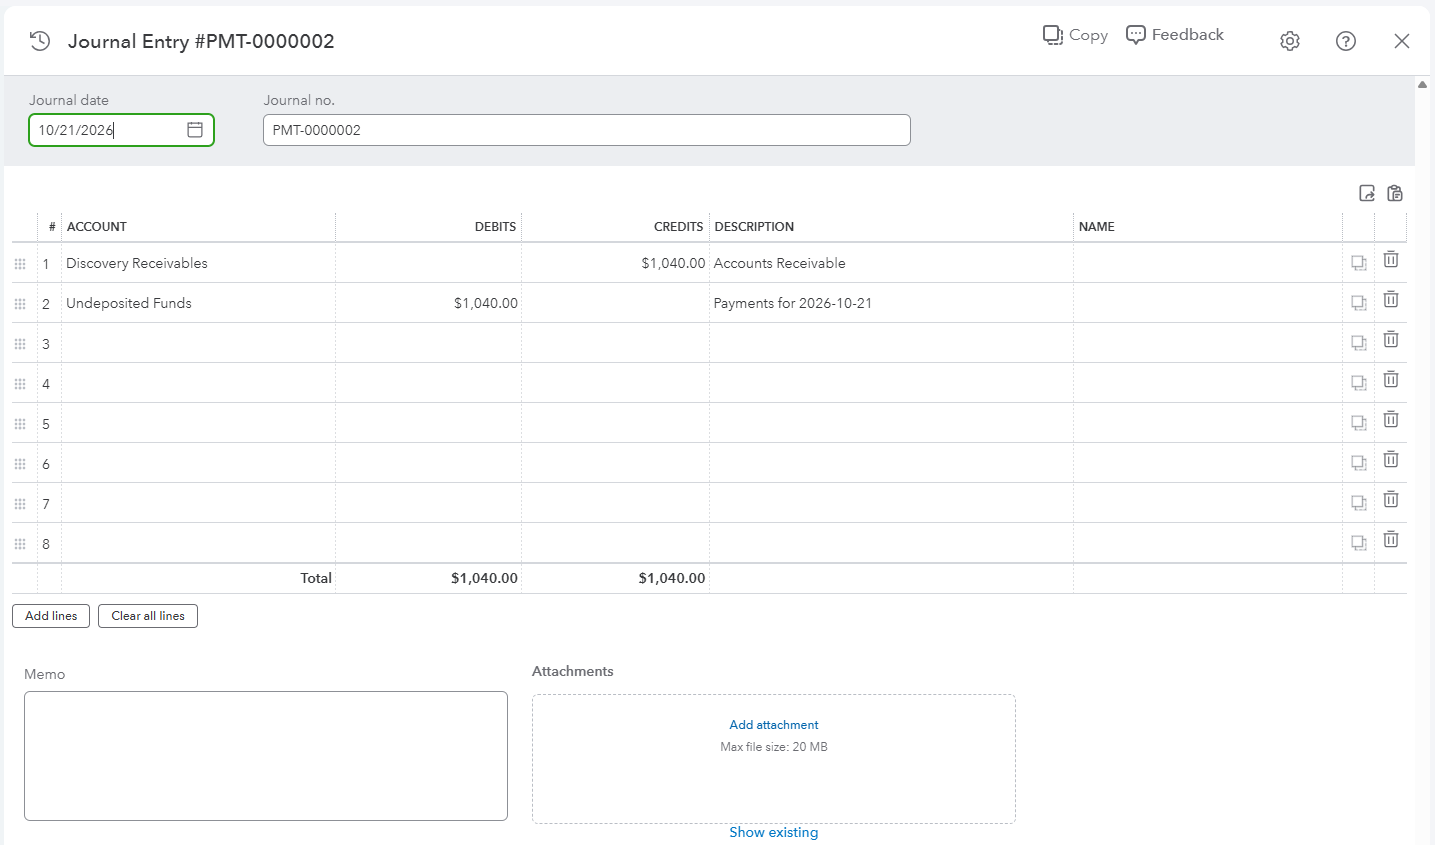Click the Payments for 2026-10-21 description
The image size is (1435, 845).
tap(793, 303)
